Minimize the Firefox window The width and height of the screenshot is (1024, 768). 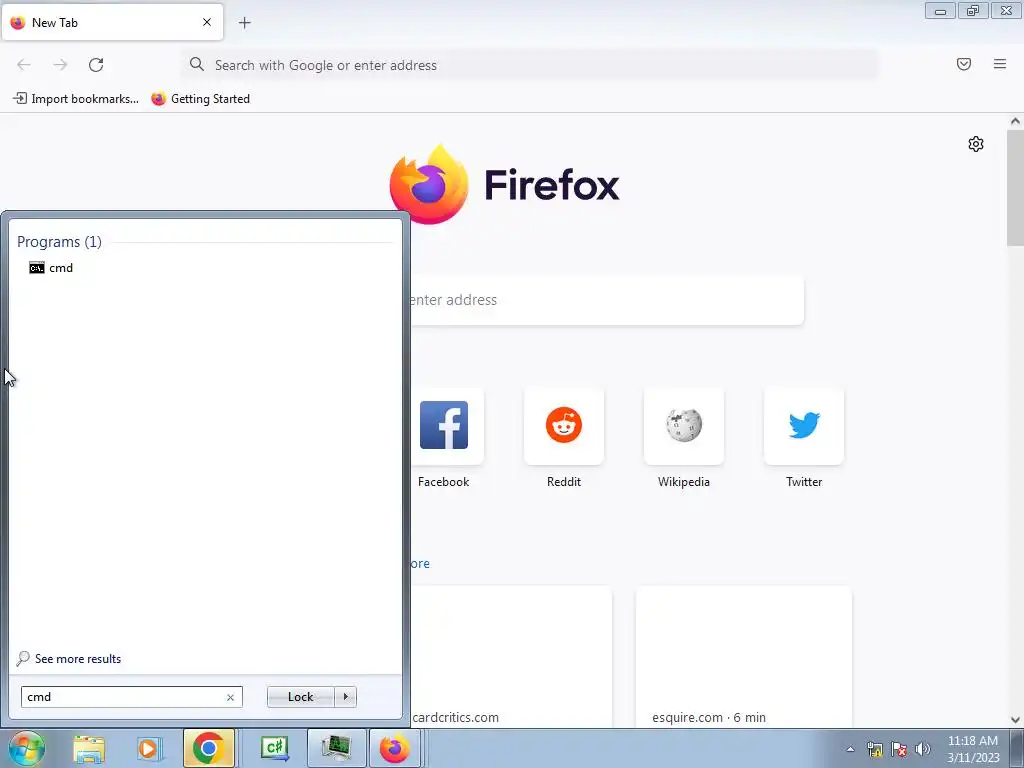point(940,10)
